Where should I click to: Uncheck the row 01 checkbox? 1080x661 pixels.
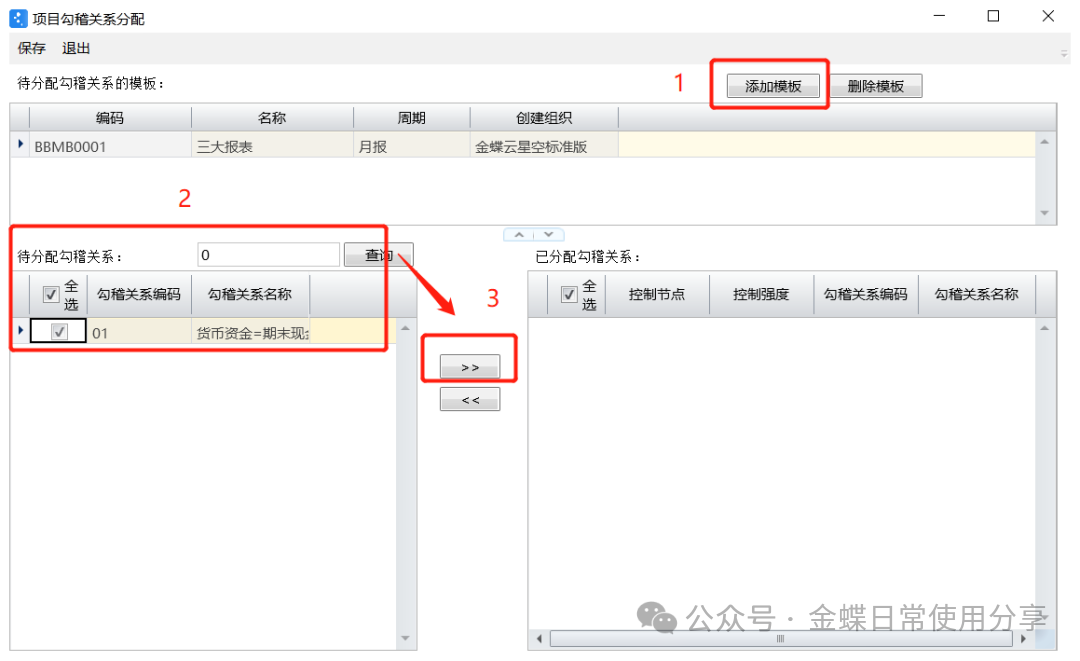point(59,332)
